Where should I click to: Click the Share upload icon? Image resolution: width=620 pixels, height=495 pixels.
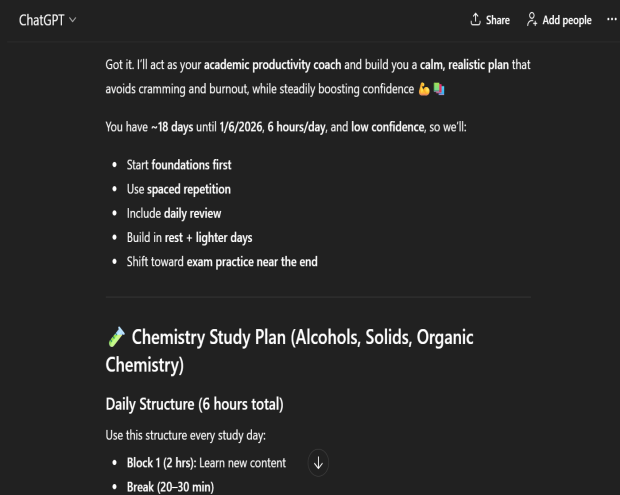coord(475,20)
